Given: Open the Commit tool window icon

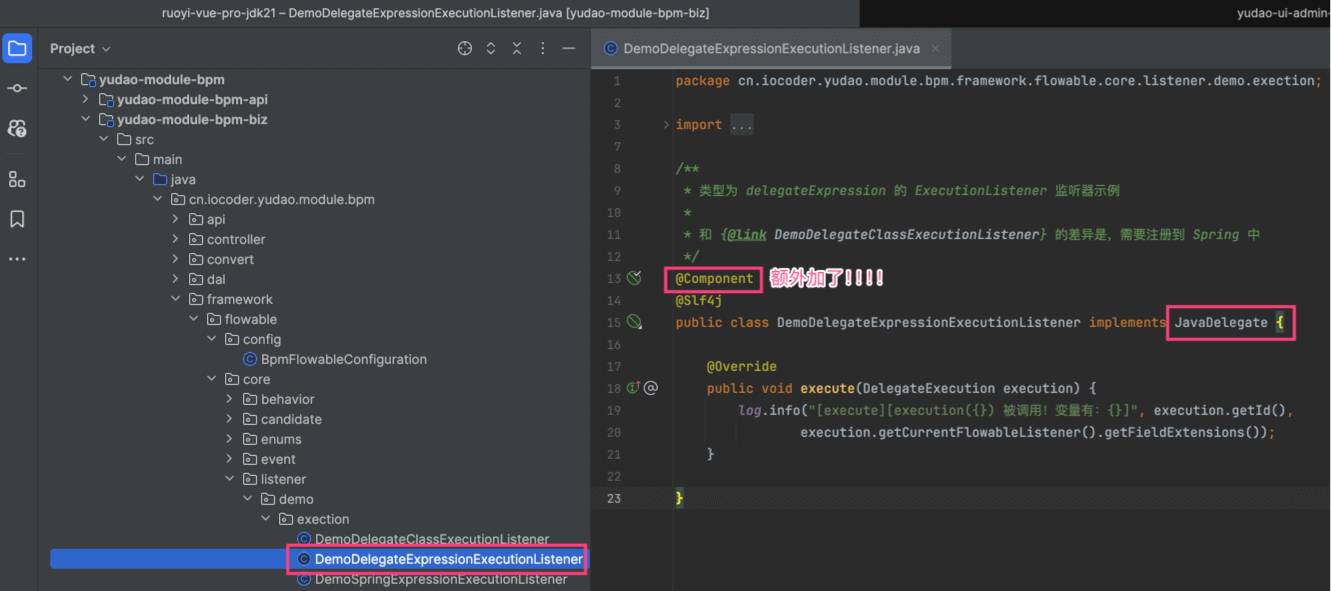Looking at the screenshot, I should click(x=18, y=88).
